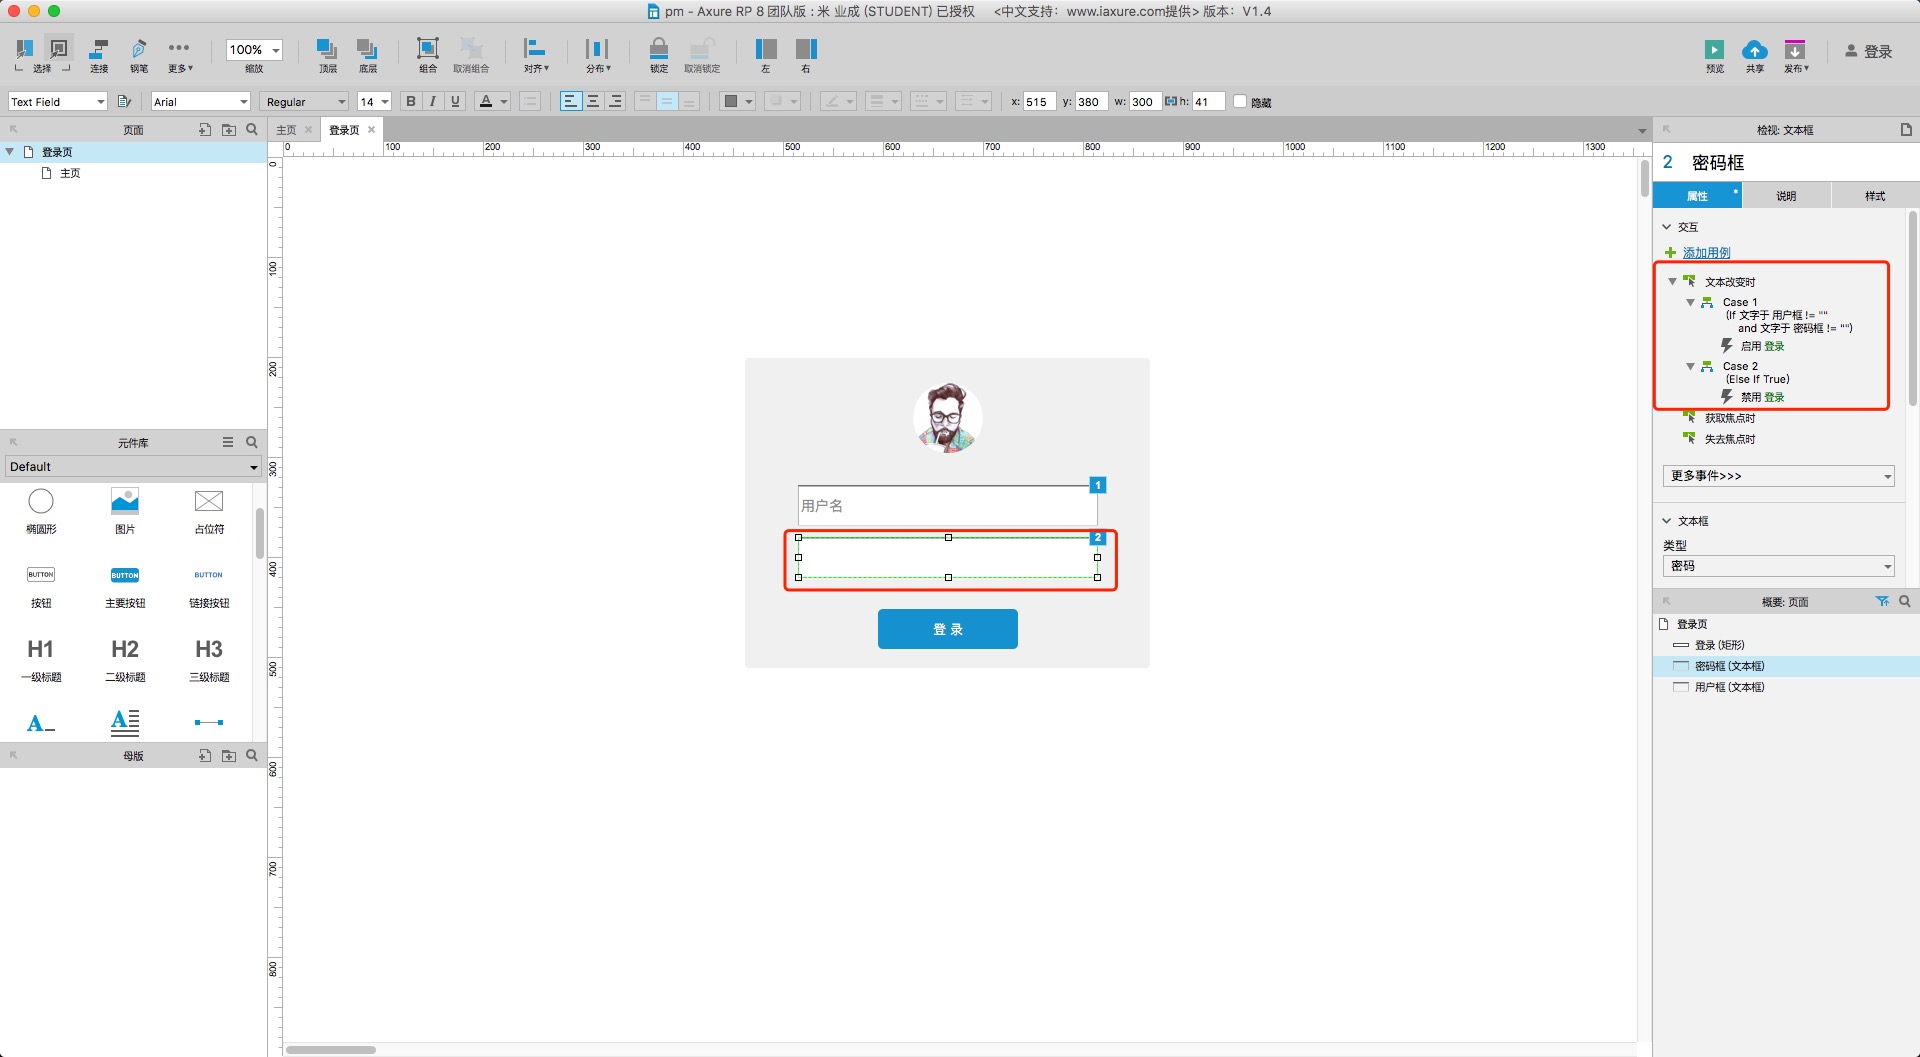Add a new page in 页面 panel

tap(205, 129)
